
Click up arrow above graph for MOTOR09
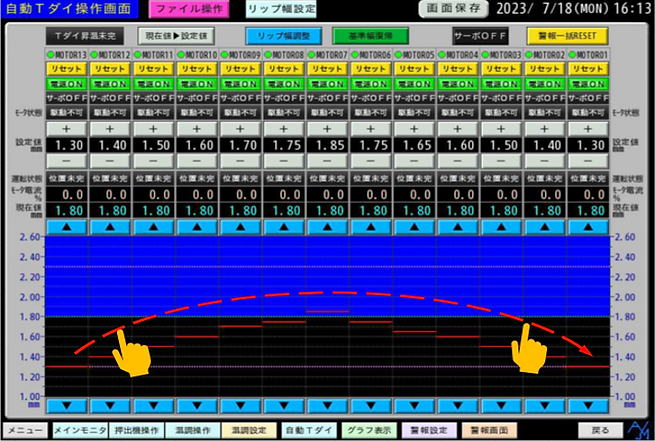click(240, 227)
